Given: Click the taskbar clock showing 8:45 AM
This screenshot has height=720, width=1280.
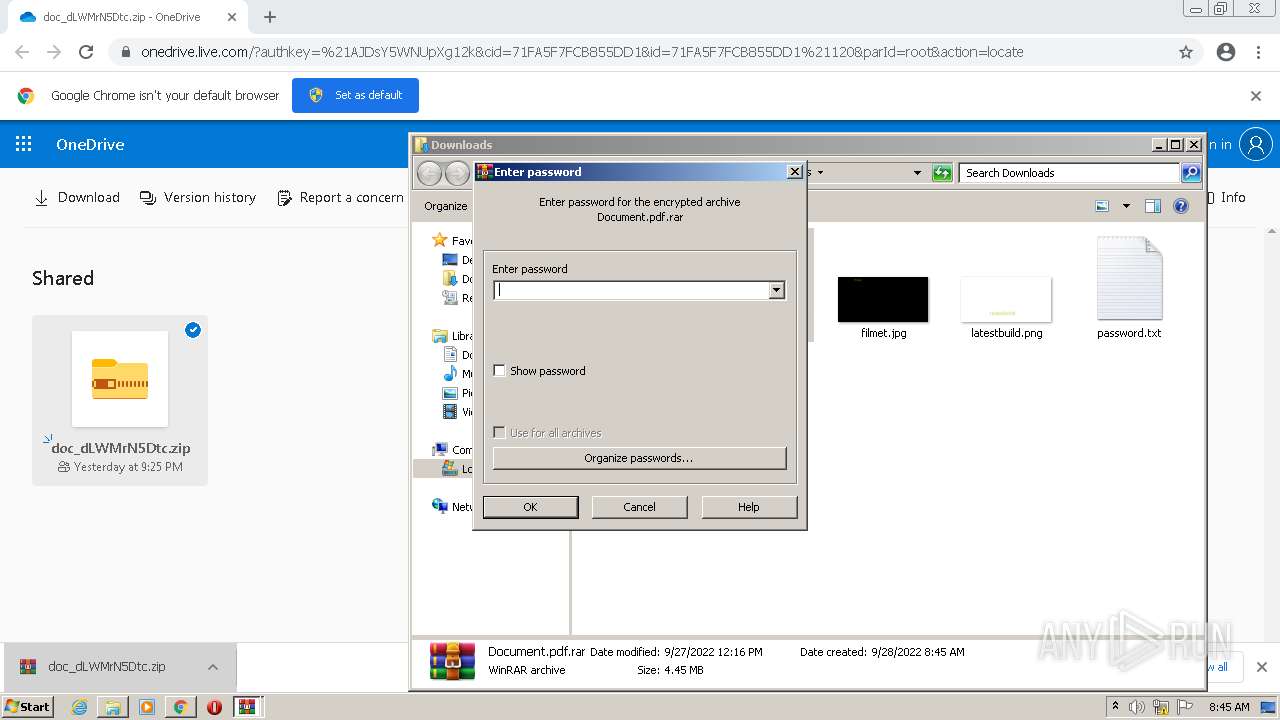Looking at the screenshot, I should [x=1229, y=707].
